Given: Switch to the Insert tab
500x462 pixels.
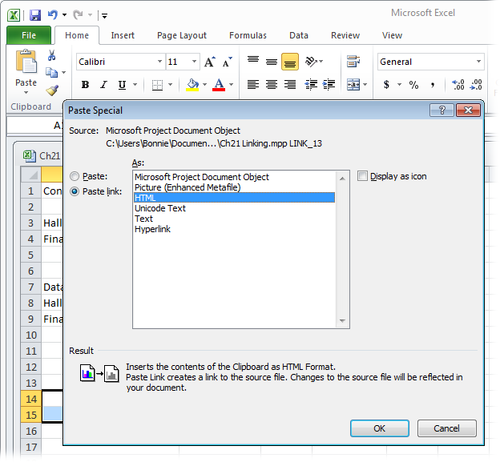Looking at the screenshot, I should coord(123,35).
